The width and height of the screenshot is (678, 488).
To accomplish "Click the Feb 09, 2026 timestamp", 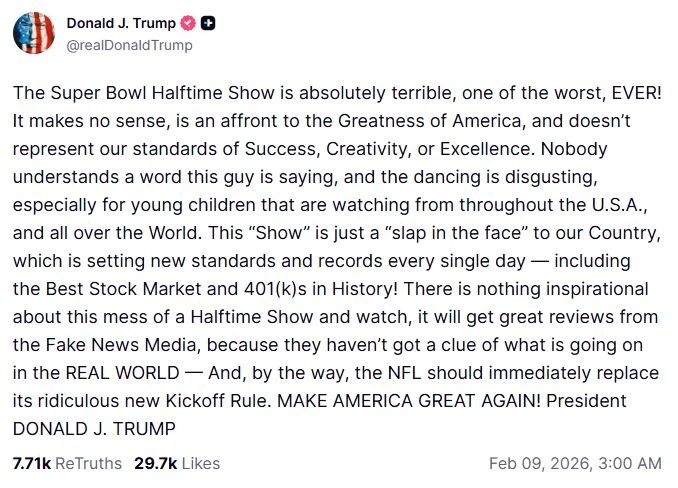I will point(575,463).
